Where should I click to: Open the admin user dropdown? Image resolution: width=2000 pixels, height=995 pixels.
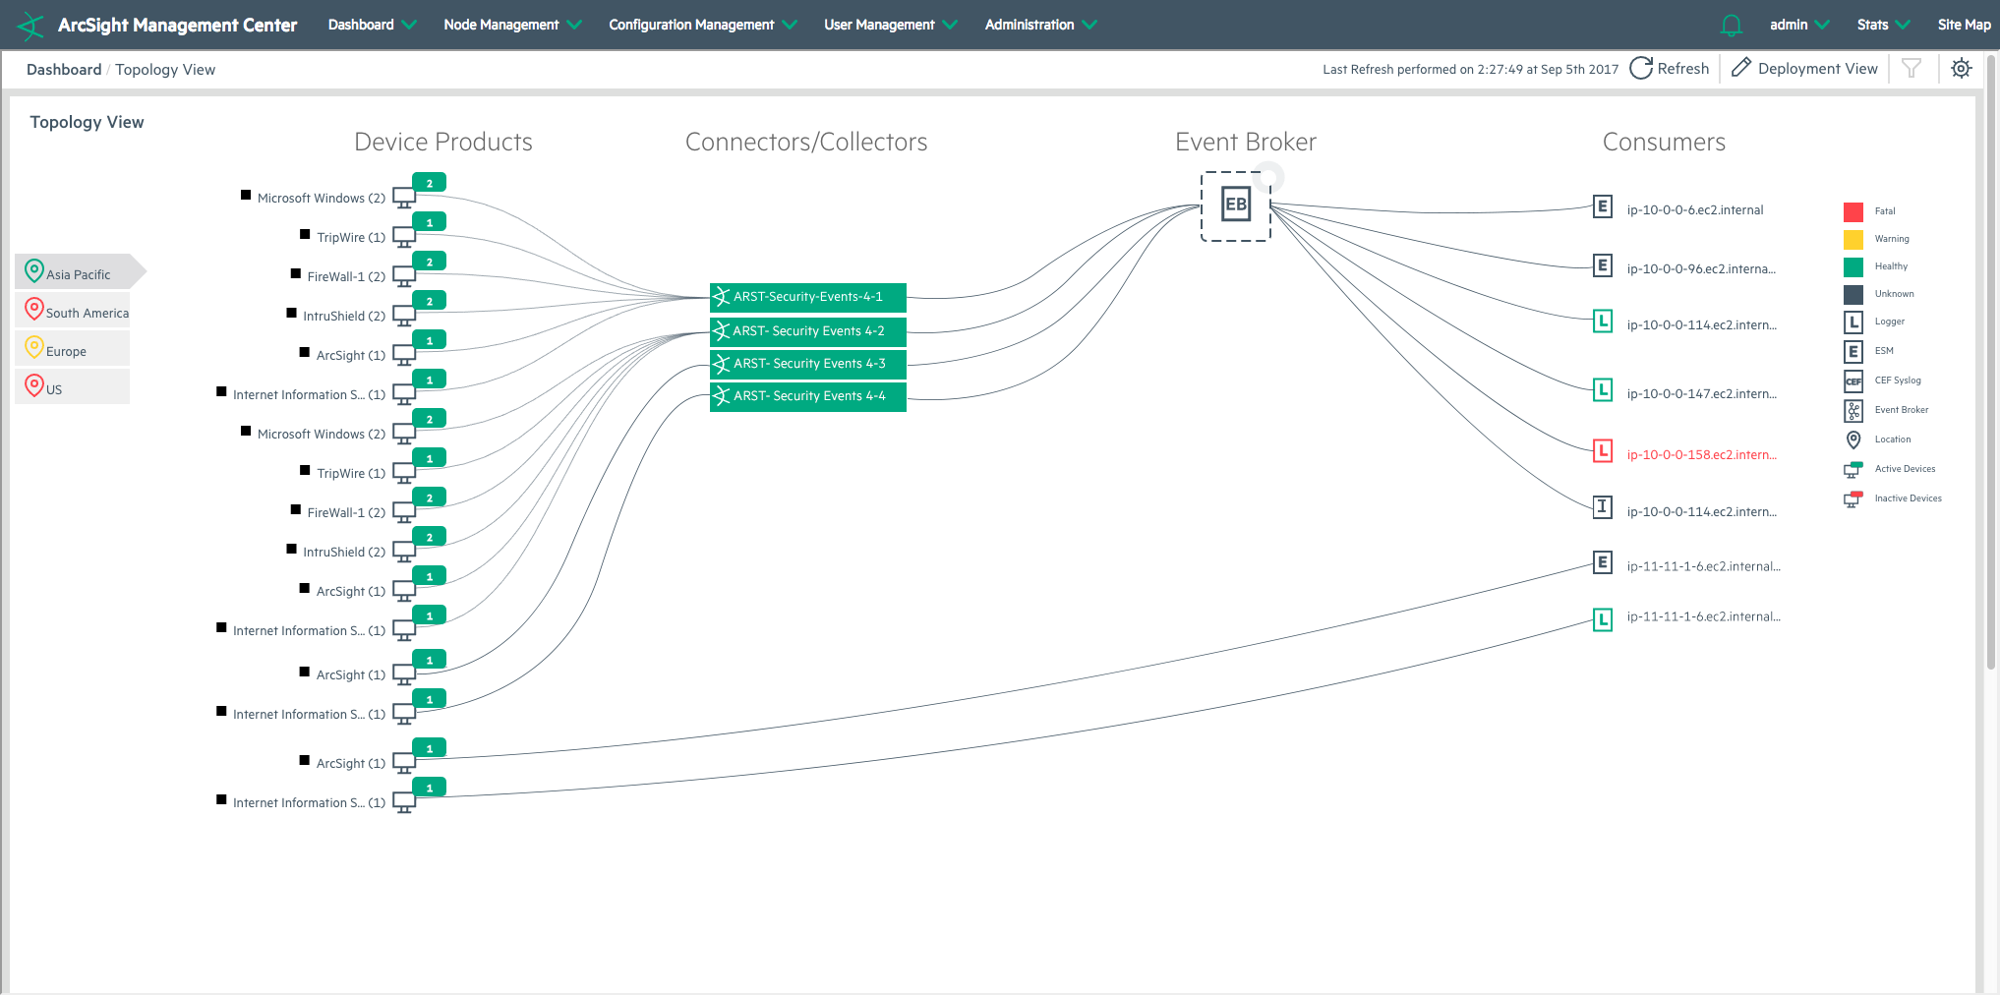1799,25
